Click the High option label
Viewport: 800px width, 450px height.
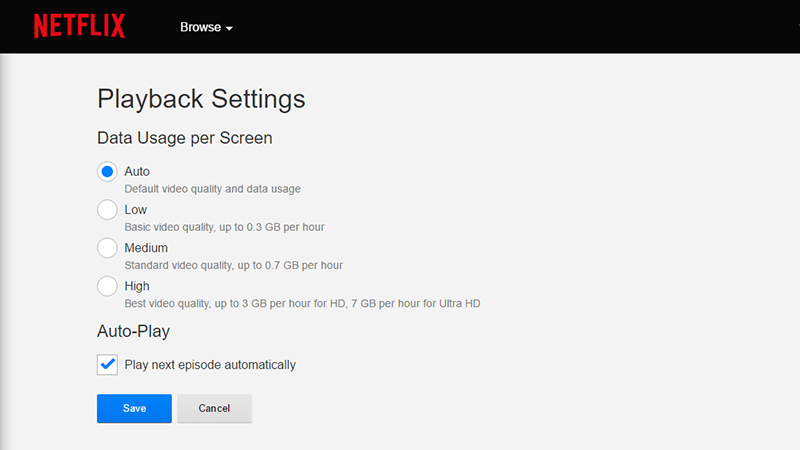pos(137,286)
